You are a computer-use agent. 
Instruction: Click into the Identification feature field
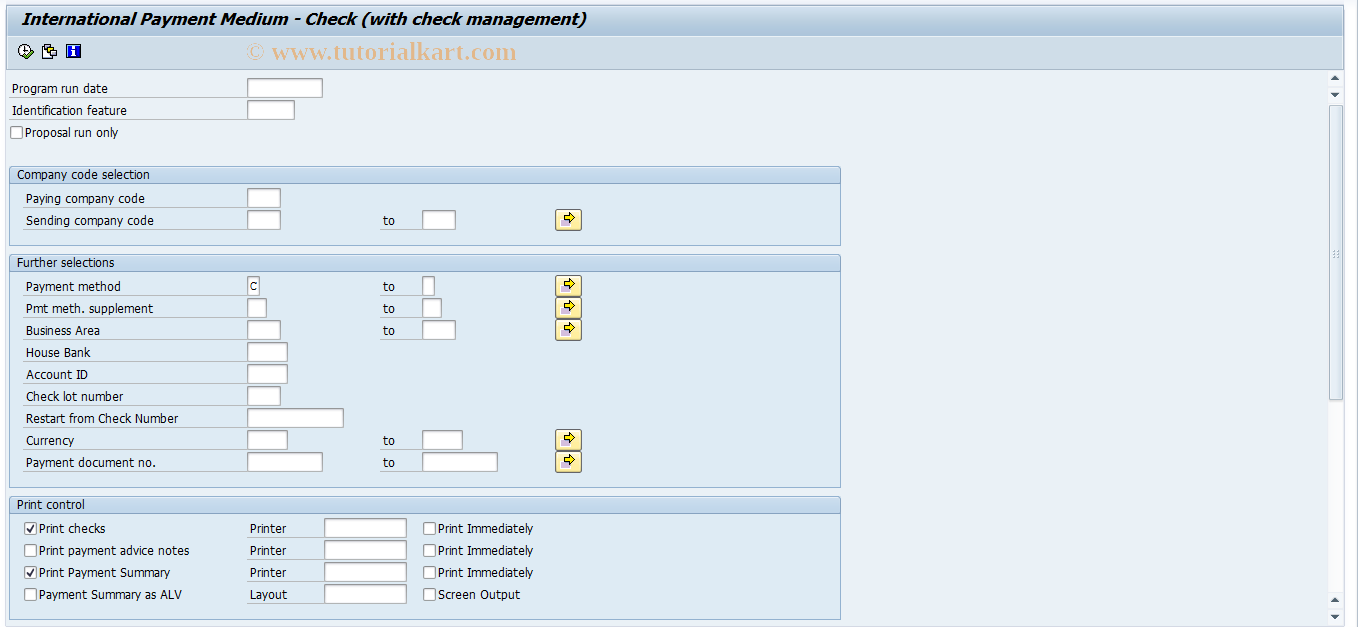[x=271, y=110]
